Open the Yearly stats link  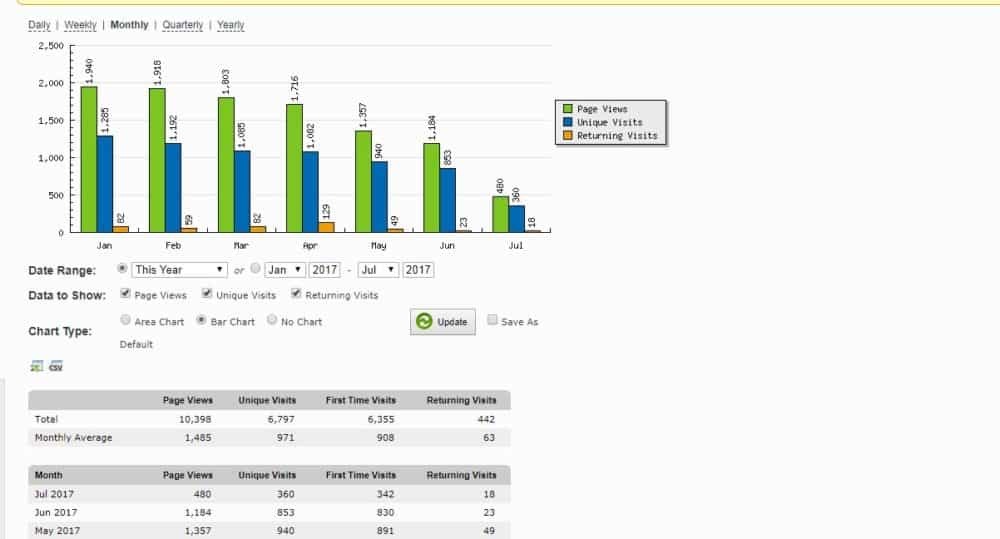click(x=230, y=25)
